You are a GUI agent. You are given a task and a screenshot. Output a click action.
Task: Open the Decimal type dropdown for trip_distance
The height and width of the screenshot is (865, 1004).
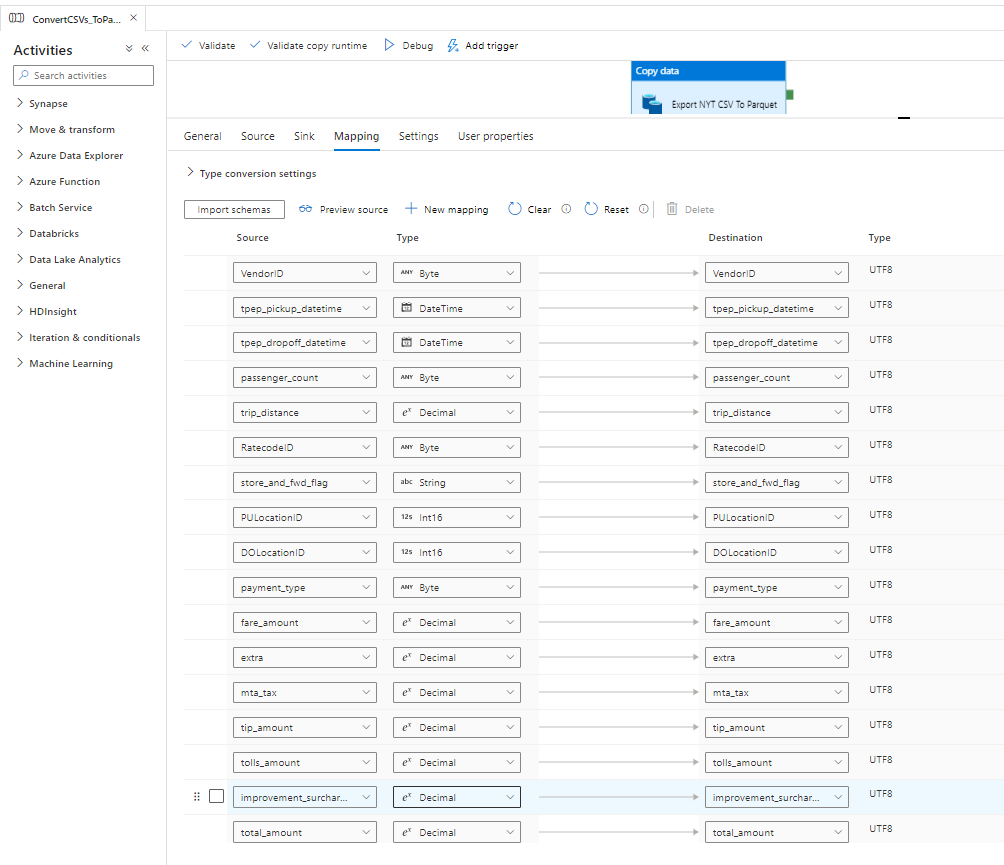[x=457, y=412]
